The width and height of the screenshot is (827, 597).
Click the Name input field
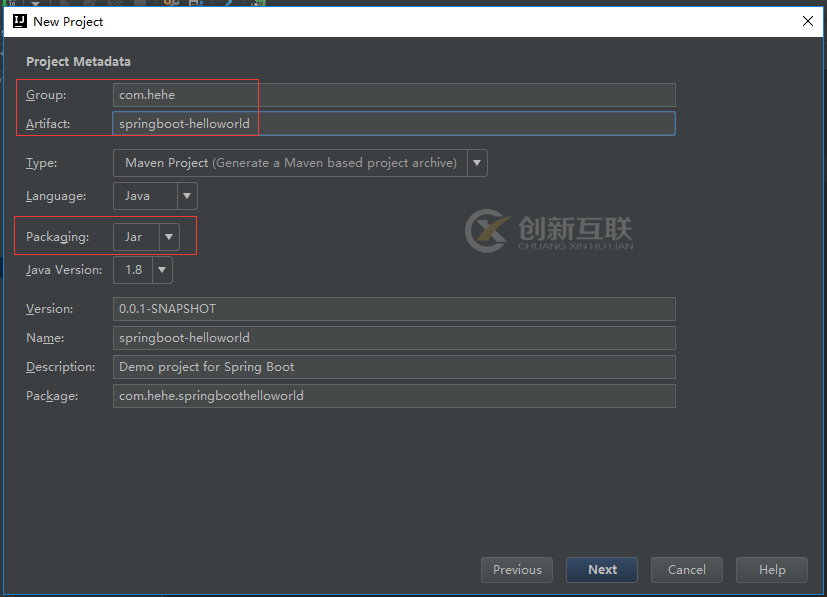click(x=394, y=338)
